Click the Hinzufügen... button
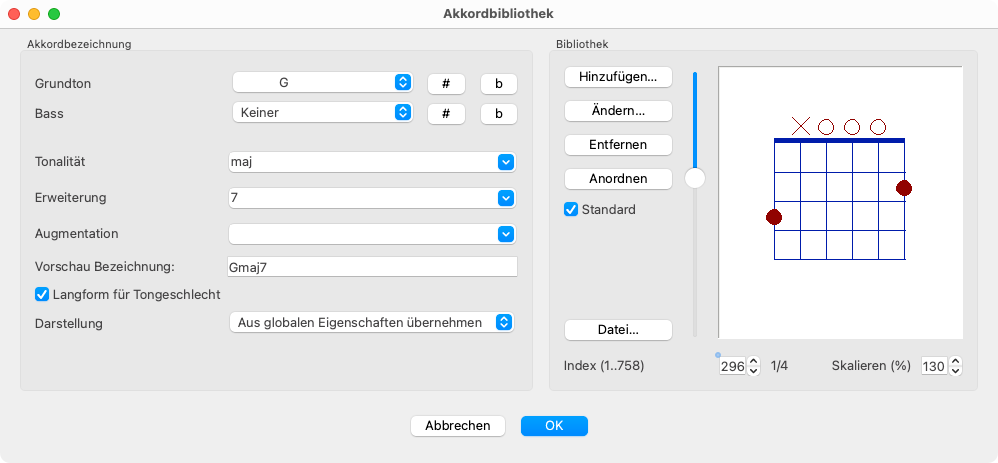 (x=618, y=77)
